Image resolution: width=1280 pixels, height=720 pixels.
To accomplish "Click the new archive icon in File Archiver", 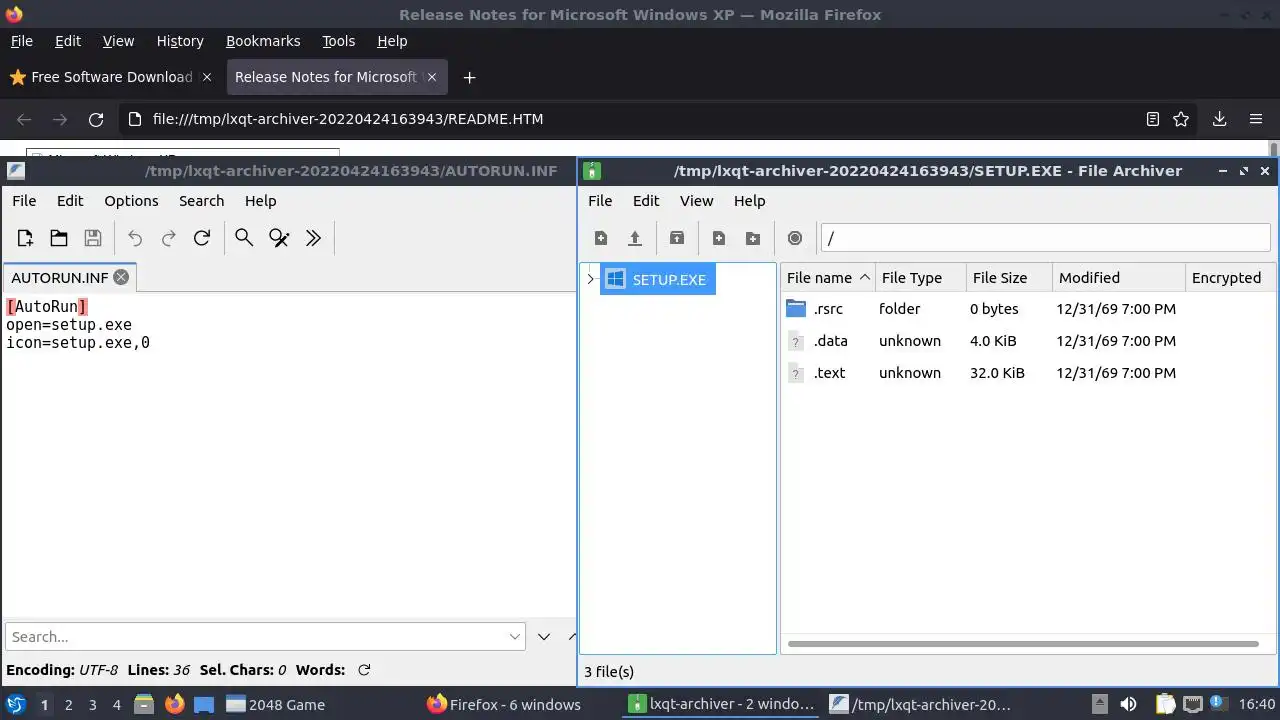I will 601,238.
